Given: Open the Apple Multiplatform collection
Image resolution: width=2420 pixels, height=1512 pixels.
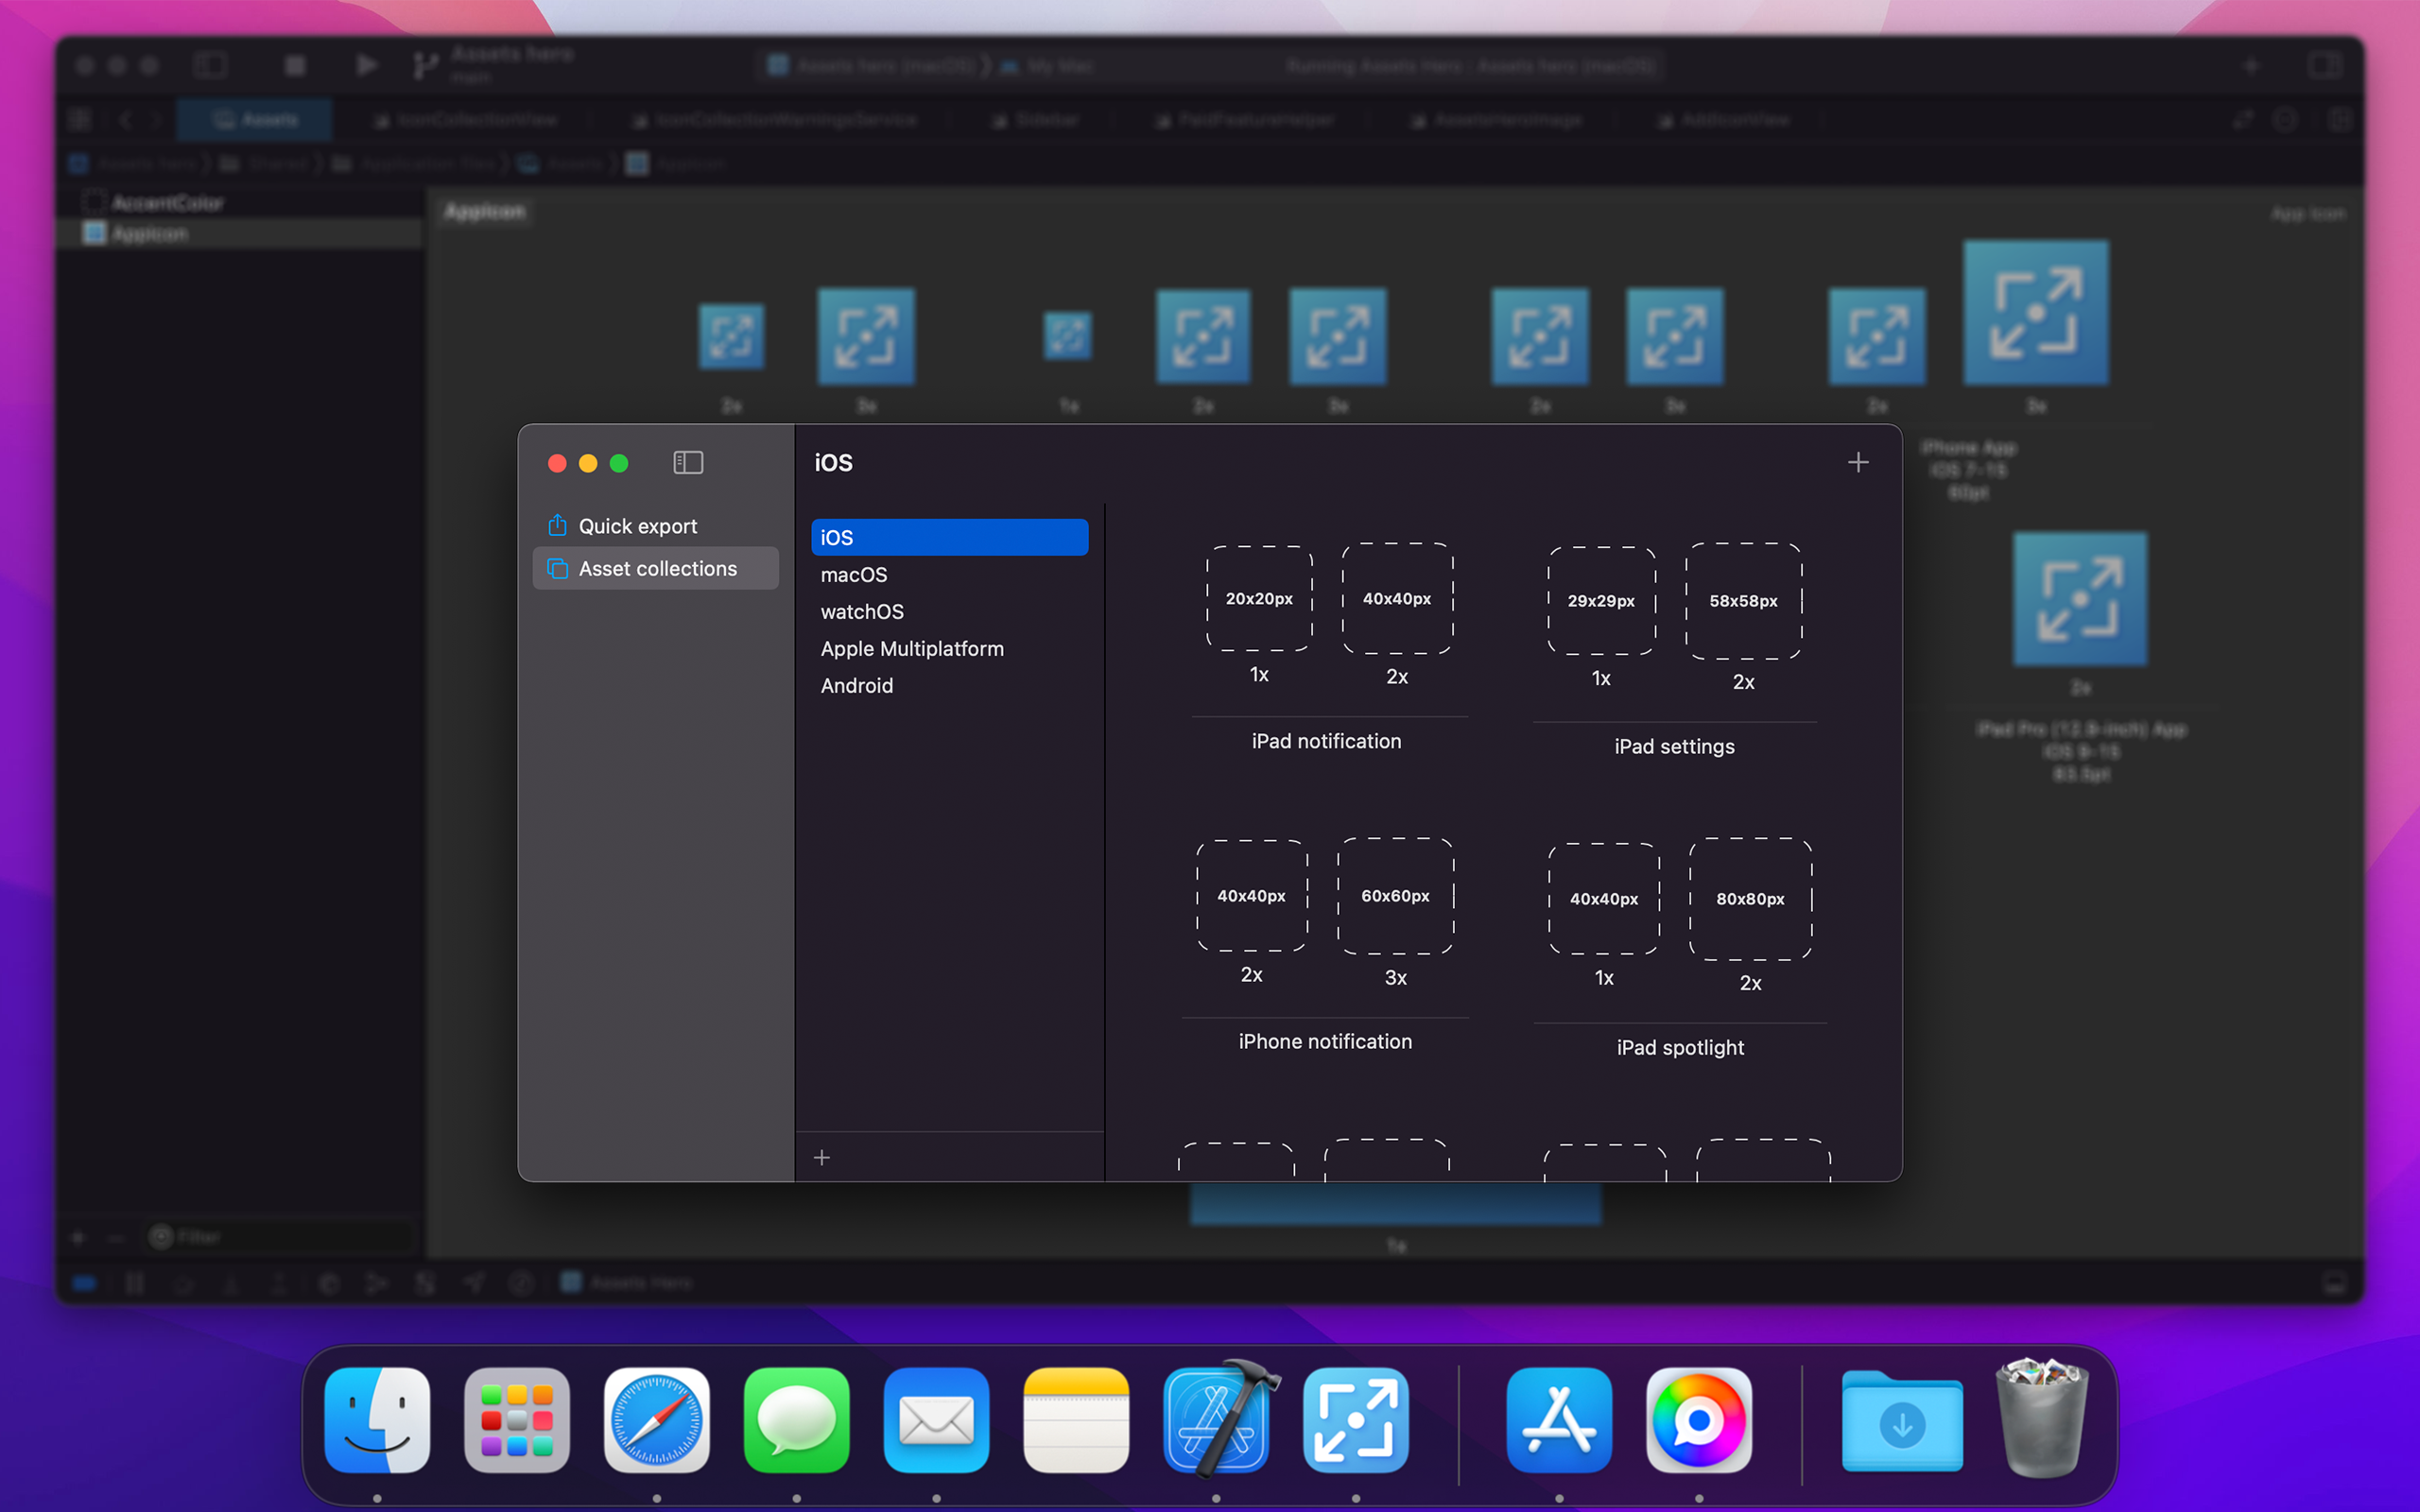Looking at the screenshot, I should tap(911, 648).
